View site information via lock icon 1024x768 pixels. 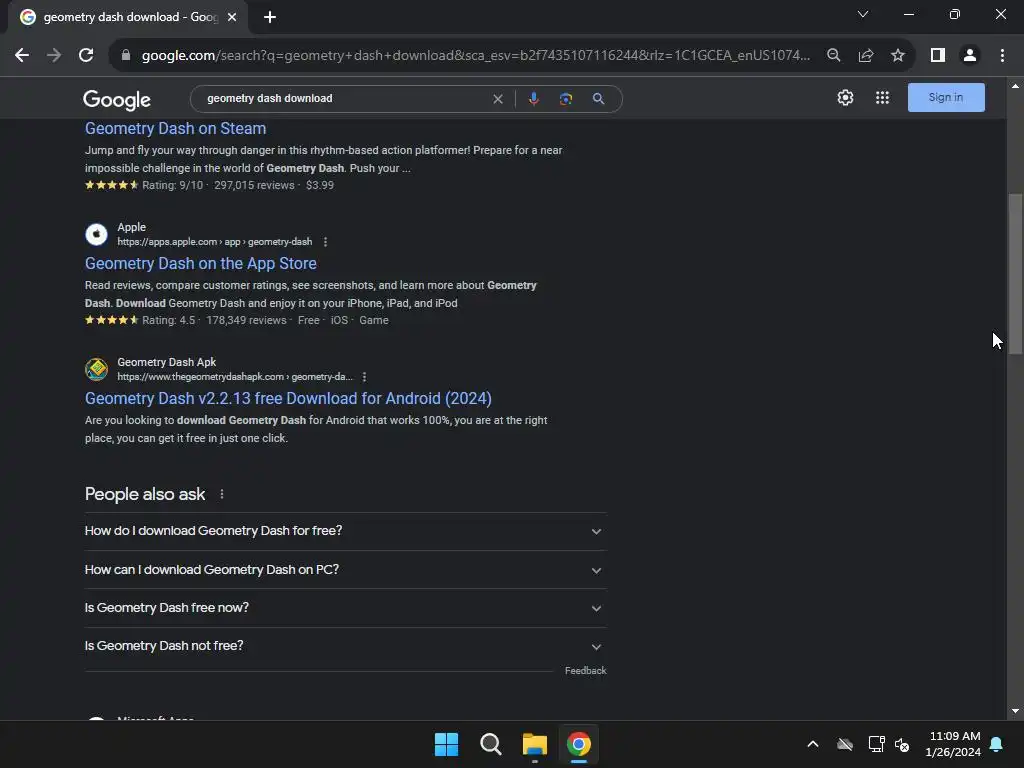pyautogui.click(x=126, y=56)
